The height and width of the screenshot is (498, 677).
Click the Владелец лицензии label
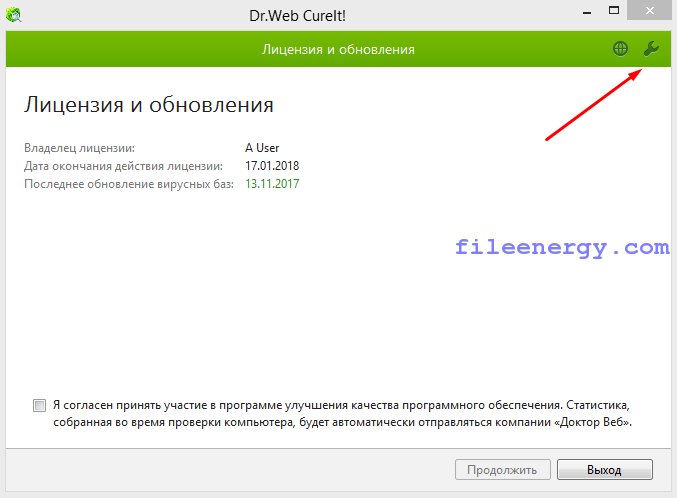click(x=79, y=148)
